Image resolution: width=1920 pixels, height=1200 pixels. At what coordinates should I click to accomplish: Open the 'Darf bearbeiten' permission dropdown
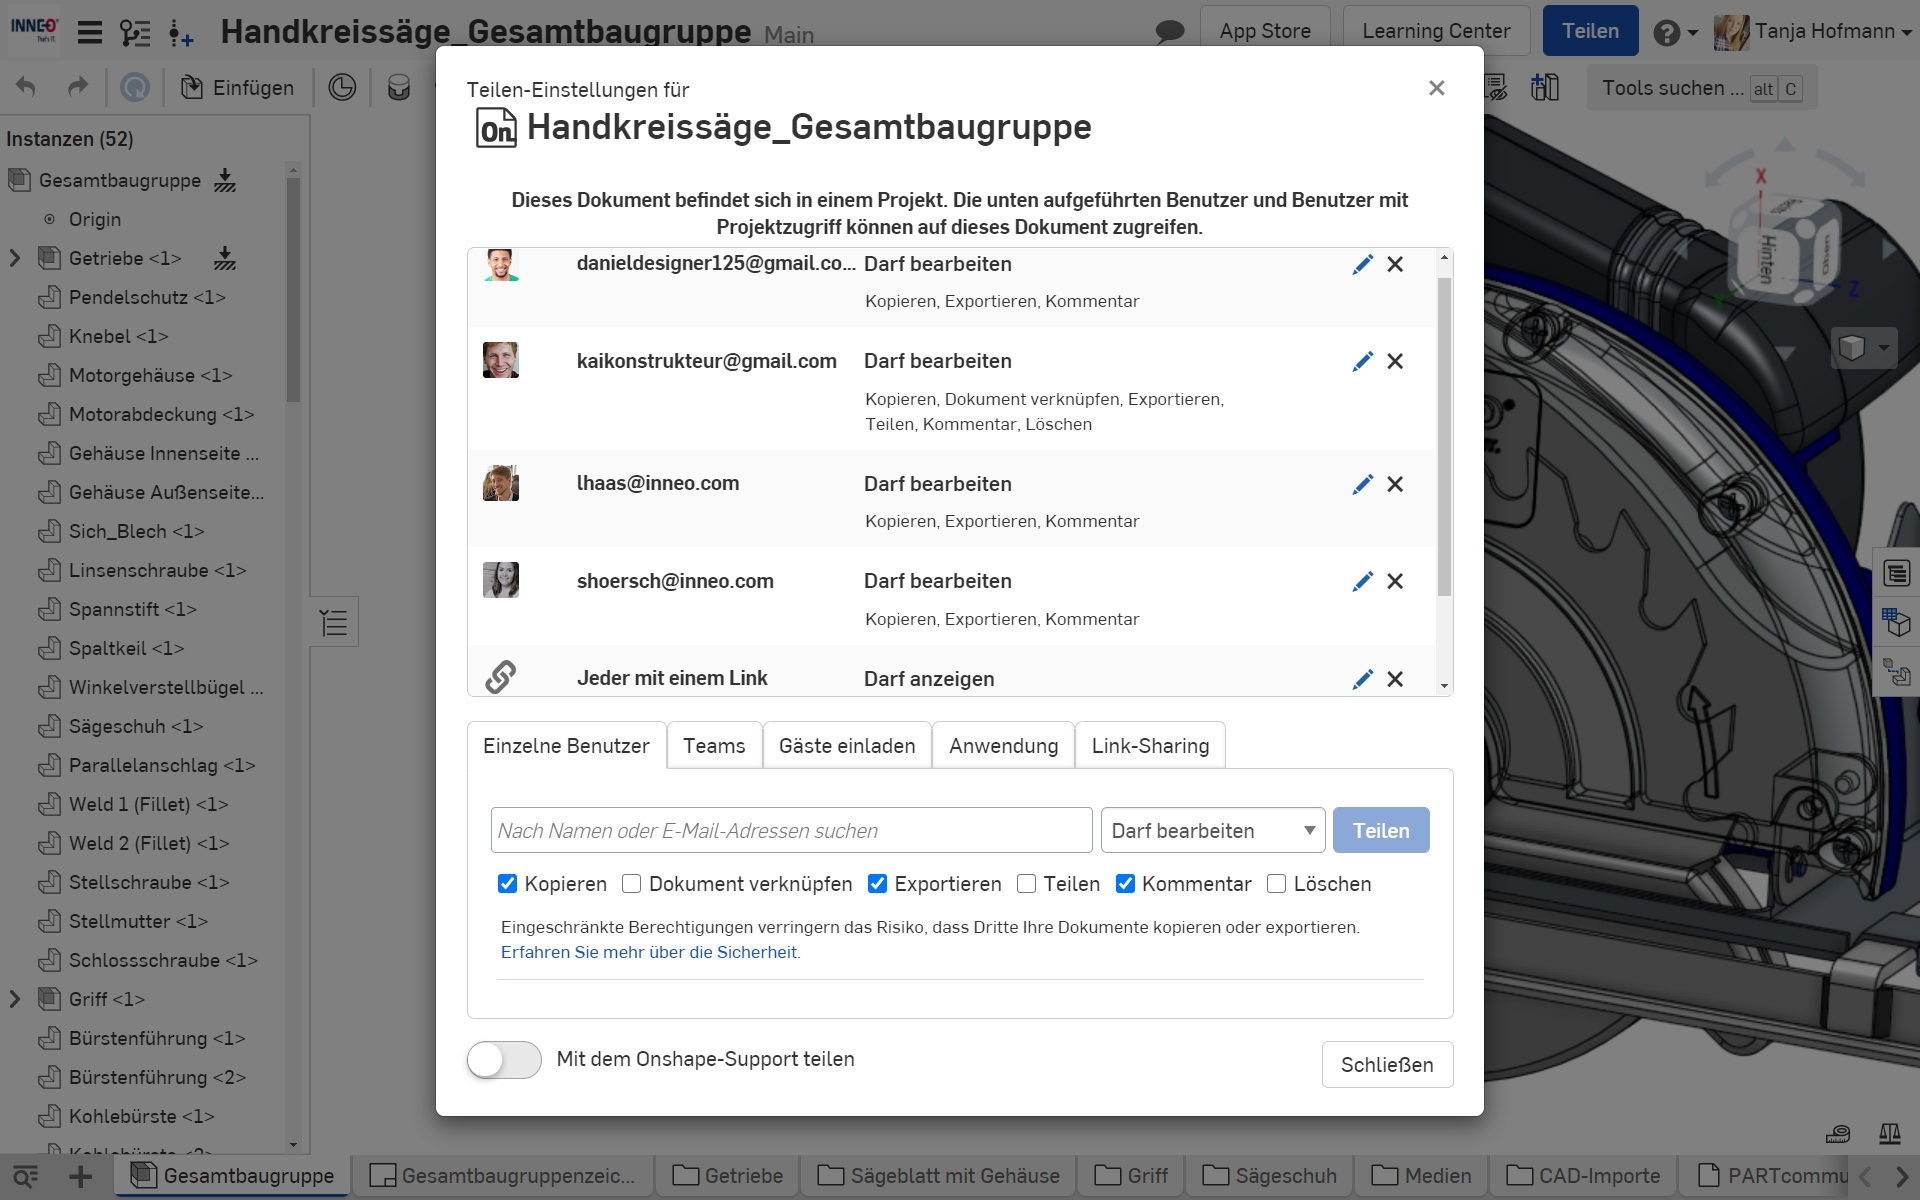click(x=1212, y=831)
